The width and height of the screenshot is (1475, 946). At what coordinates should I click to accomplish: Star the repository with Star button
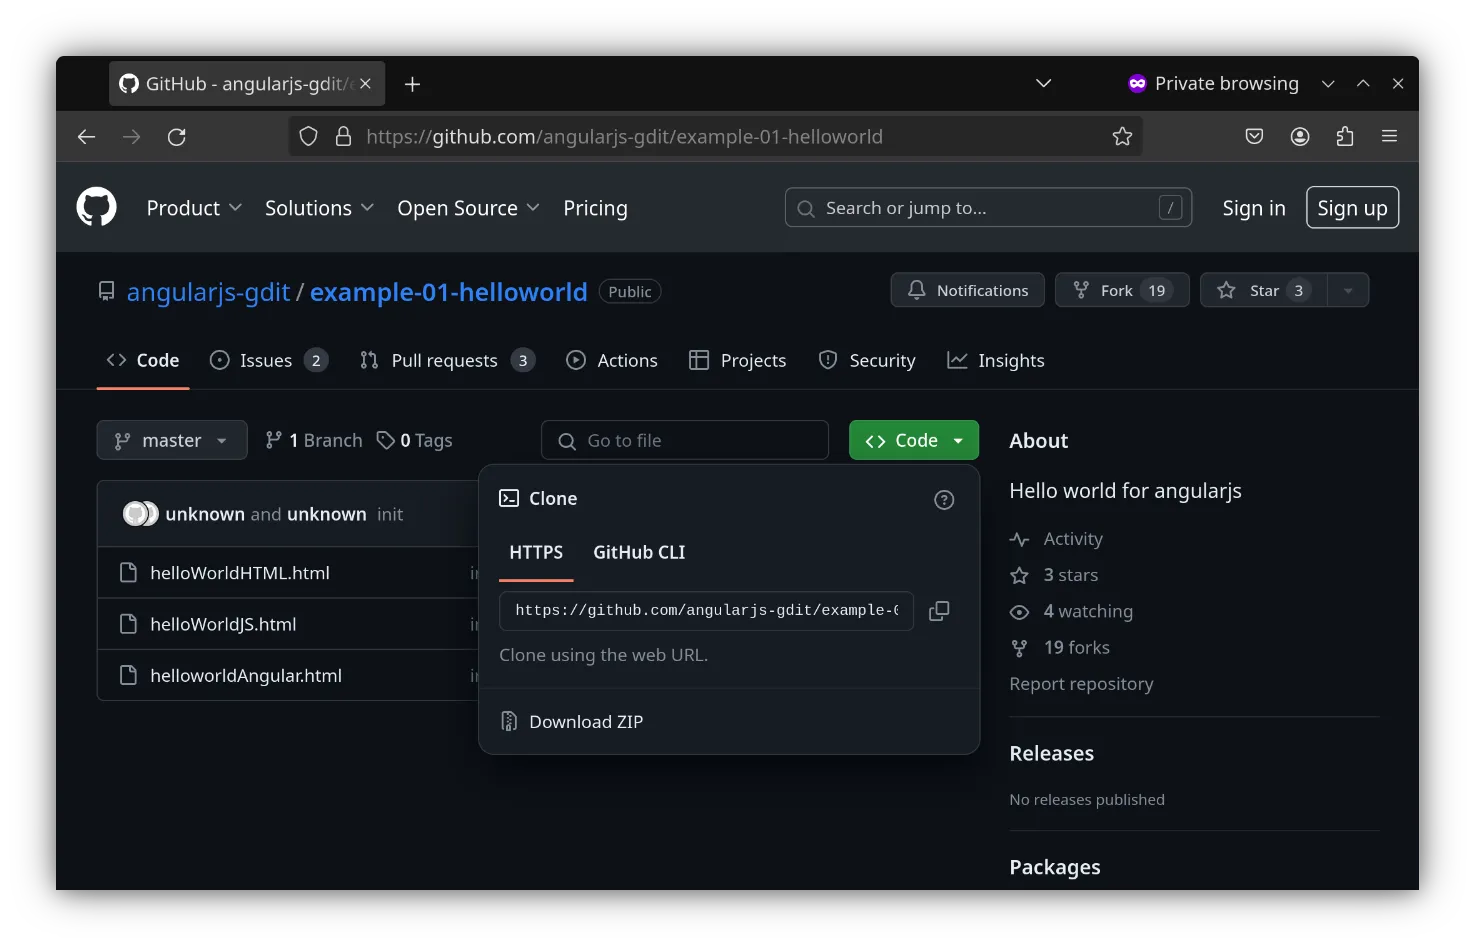1263,291
